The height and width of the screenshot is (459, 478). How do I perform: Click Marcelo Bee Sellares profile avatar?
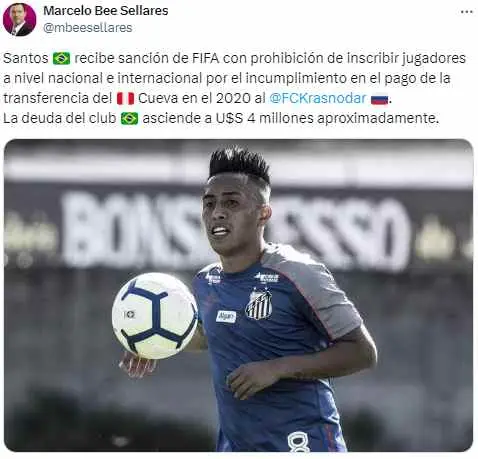(19, 20)
